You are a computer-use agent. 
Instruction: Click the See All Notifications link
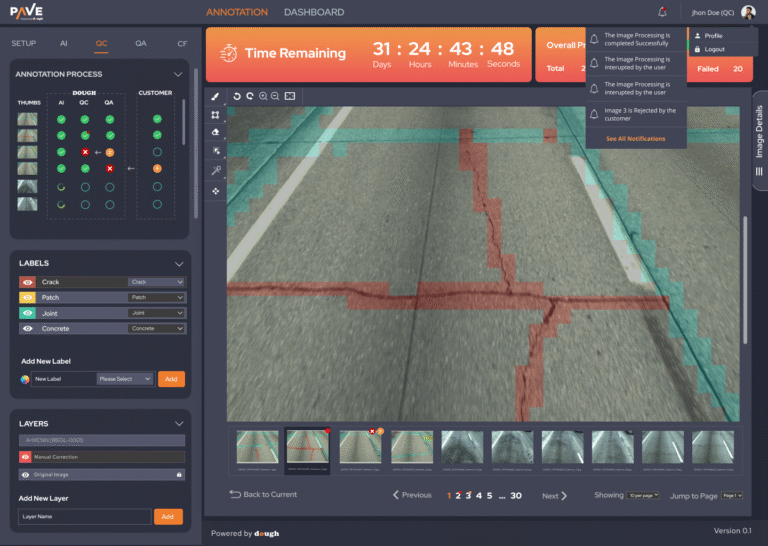pyautogui.click(x=635, y=139)
